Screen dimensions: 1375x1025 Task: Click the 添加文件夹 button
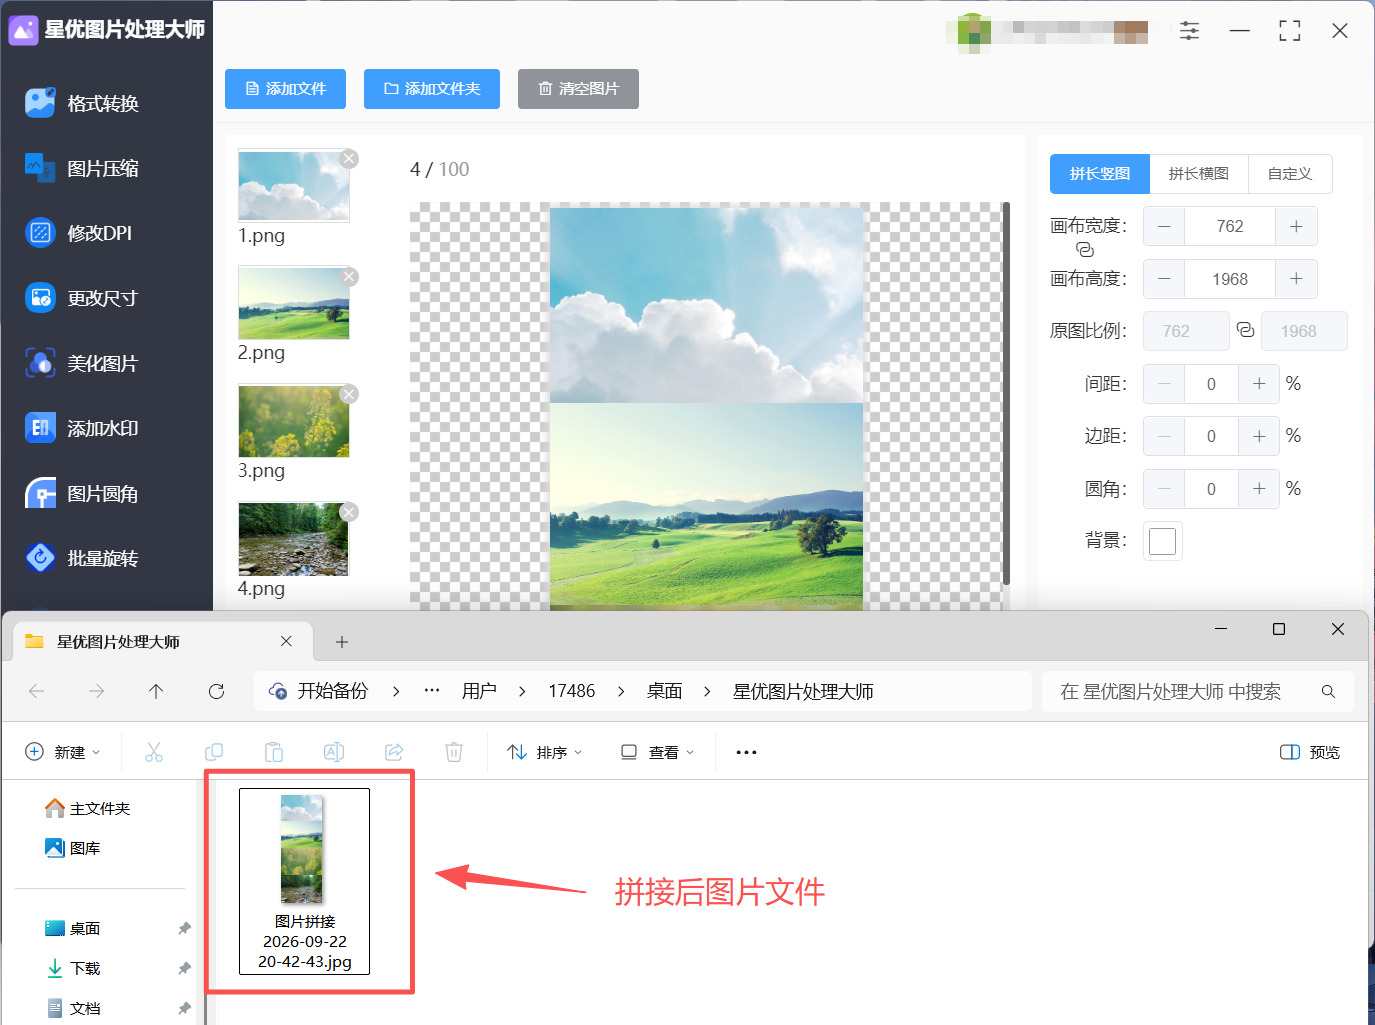click(x=432, y=89)
